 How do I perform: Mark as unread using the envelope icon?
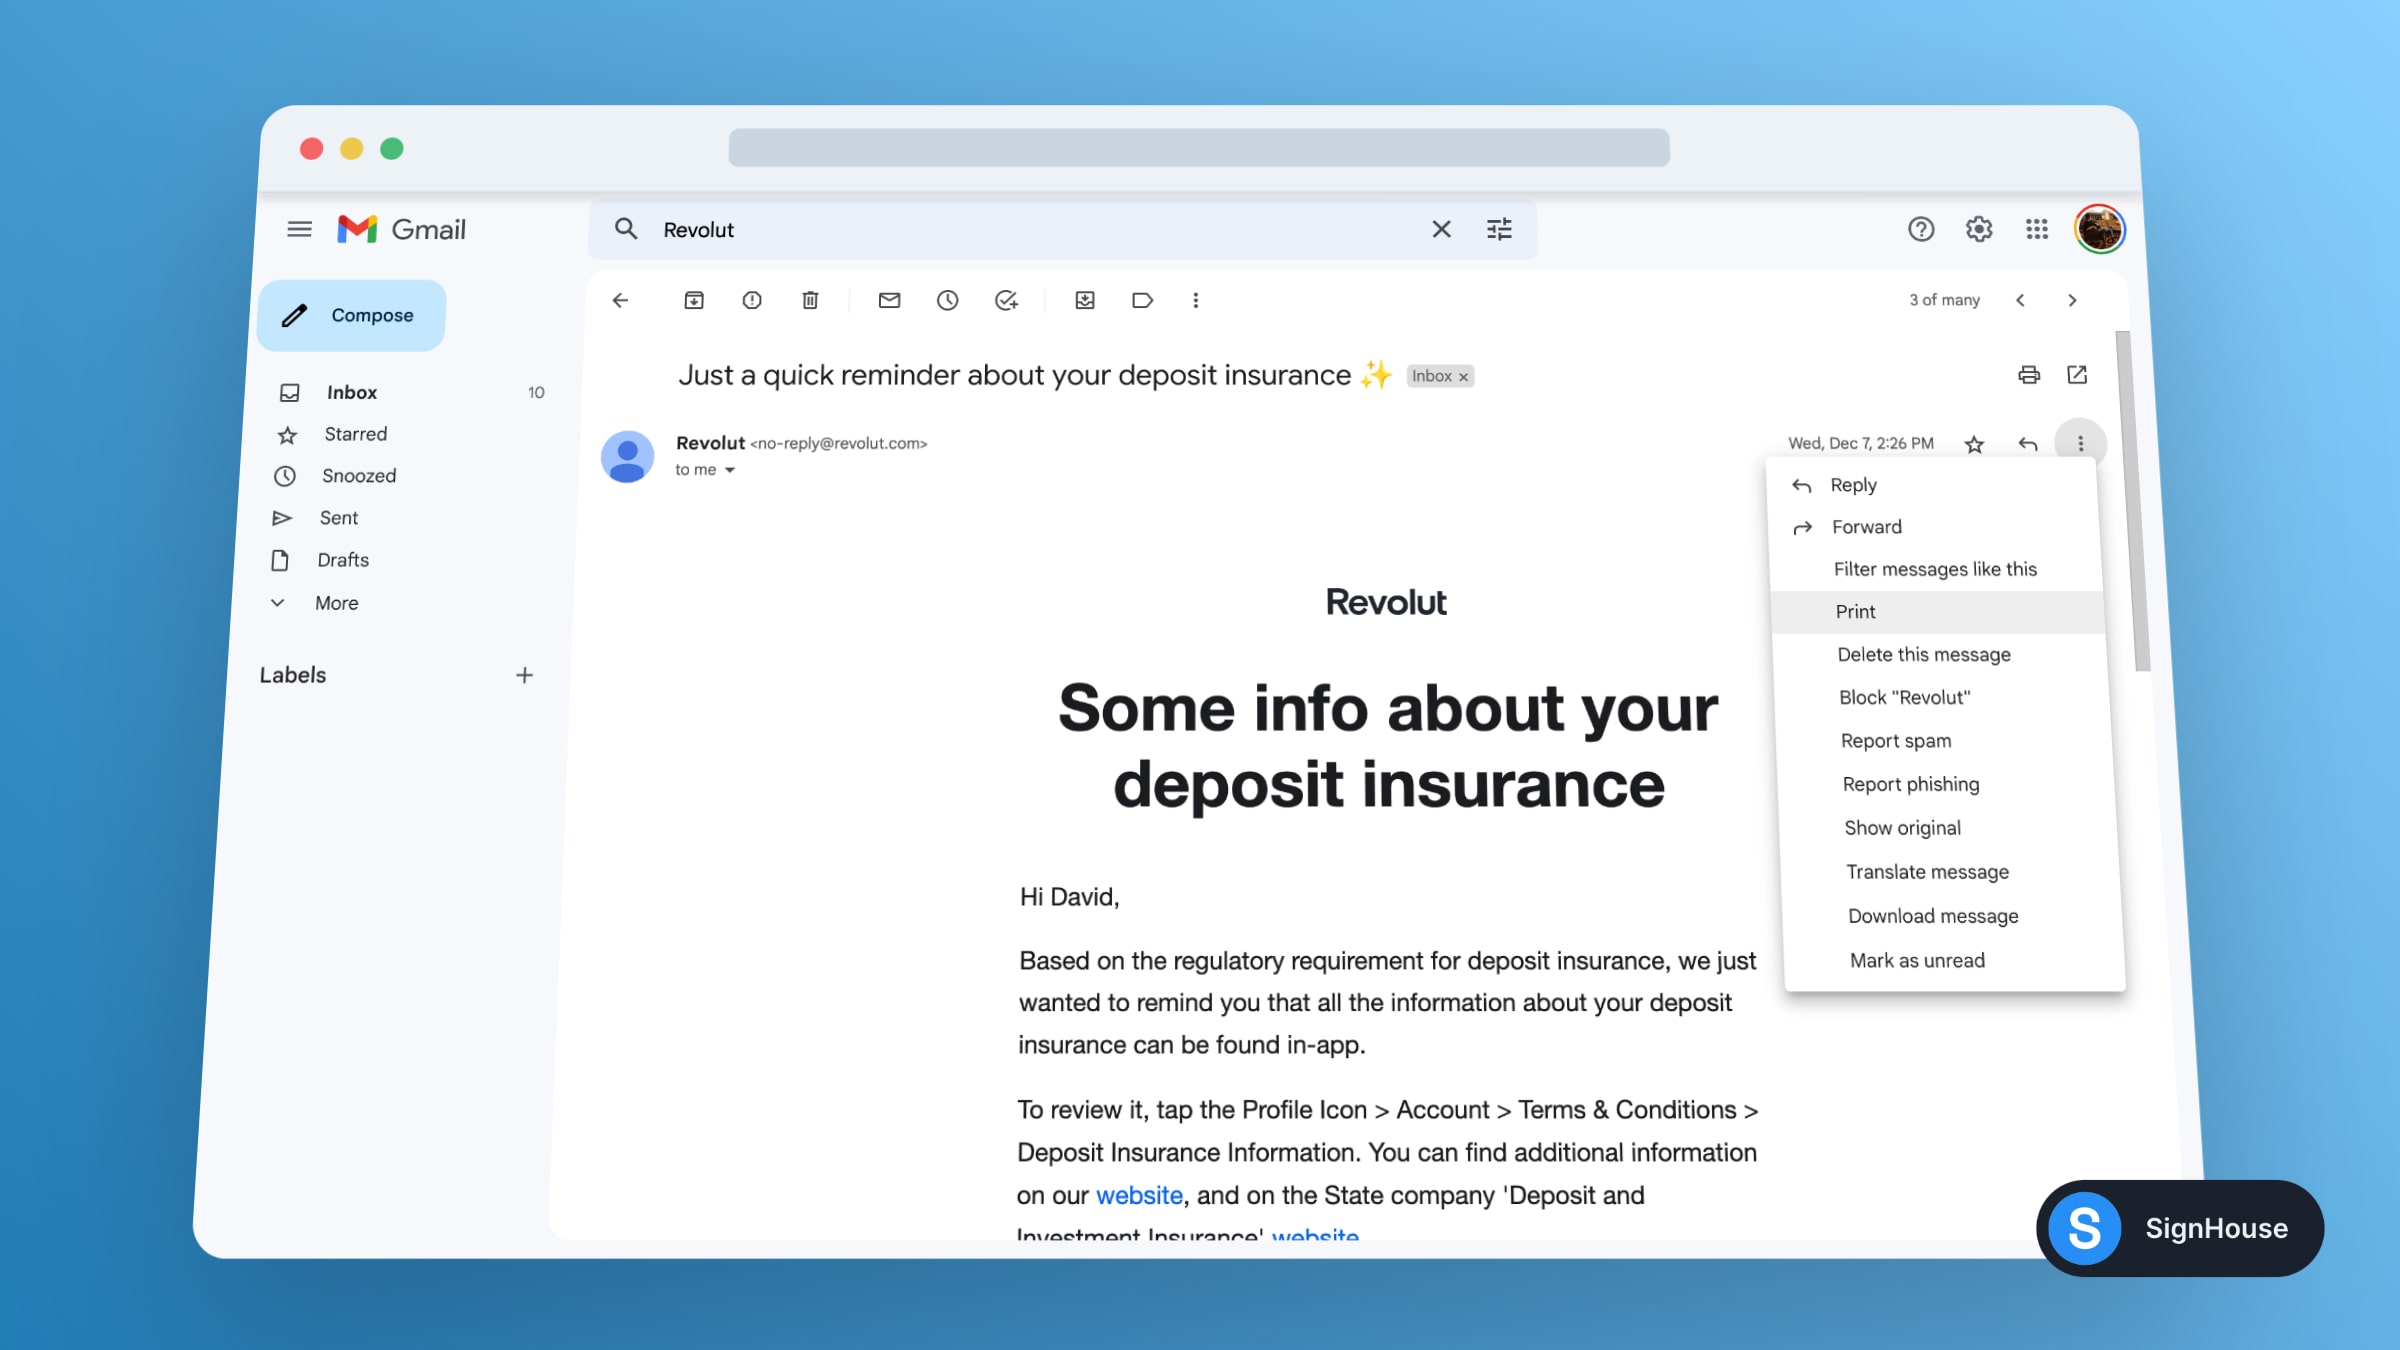[x=889, y=300]
